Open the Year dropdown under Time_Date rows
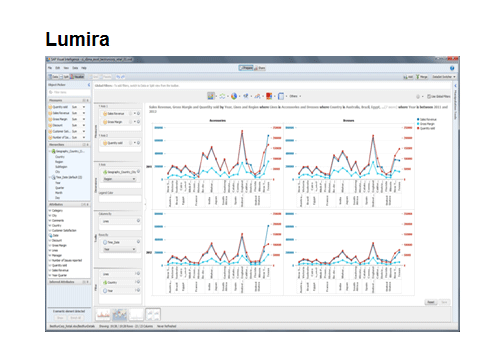Screen dimensions: 480x360 119,249
